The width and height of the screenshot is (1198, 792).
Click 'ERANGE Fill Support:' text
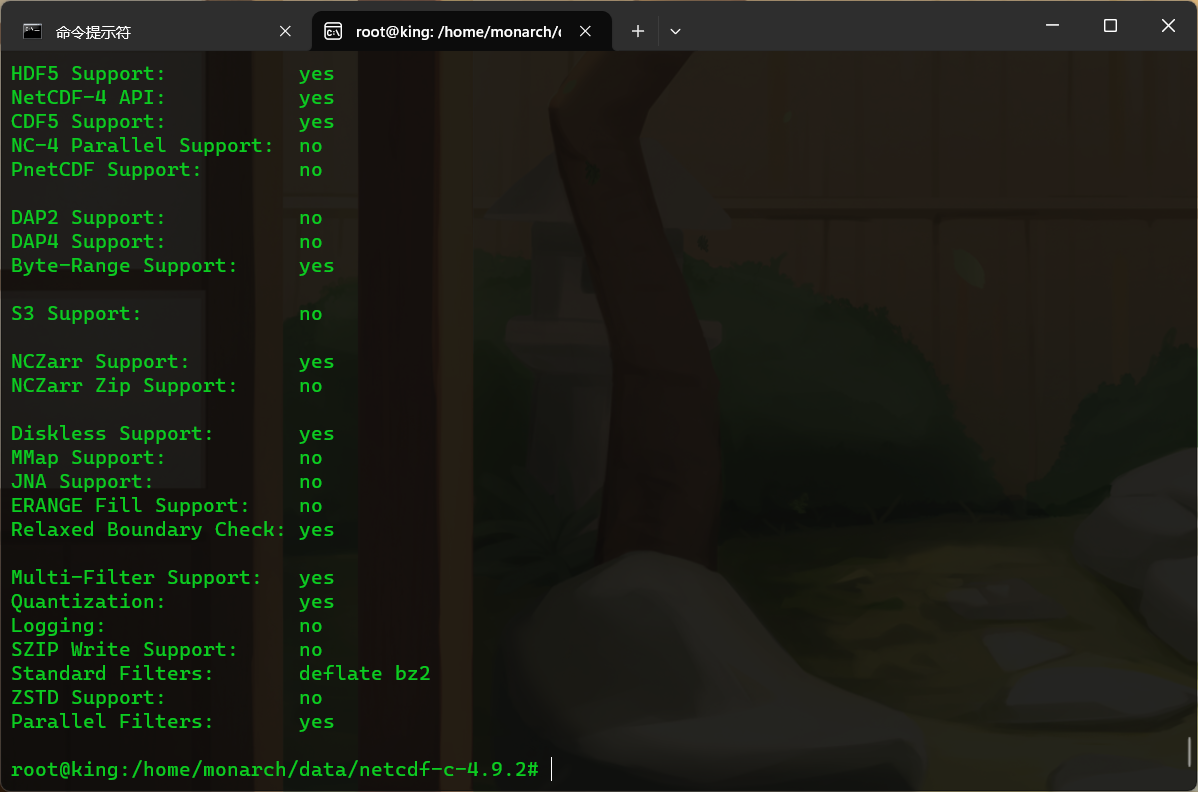pyautogui.click(x=130, y=506)
